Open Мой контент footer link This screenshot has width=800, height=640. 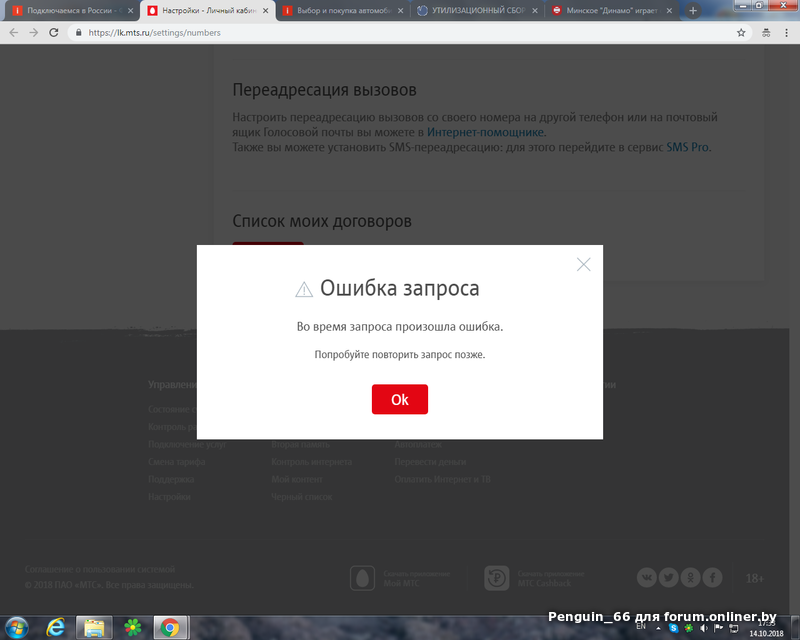296,479
